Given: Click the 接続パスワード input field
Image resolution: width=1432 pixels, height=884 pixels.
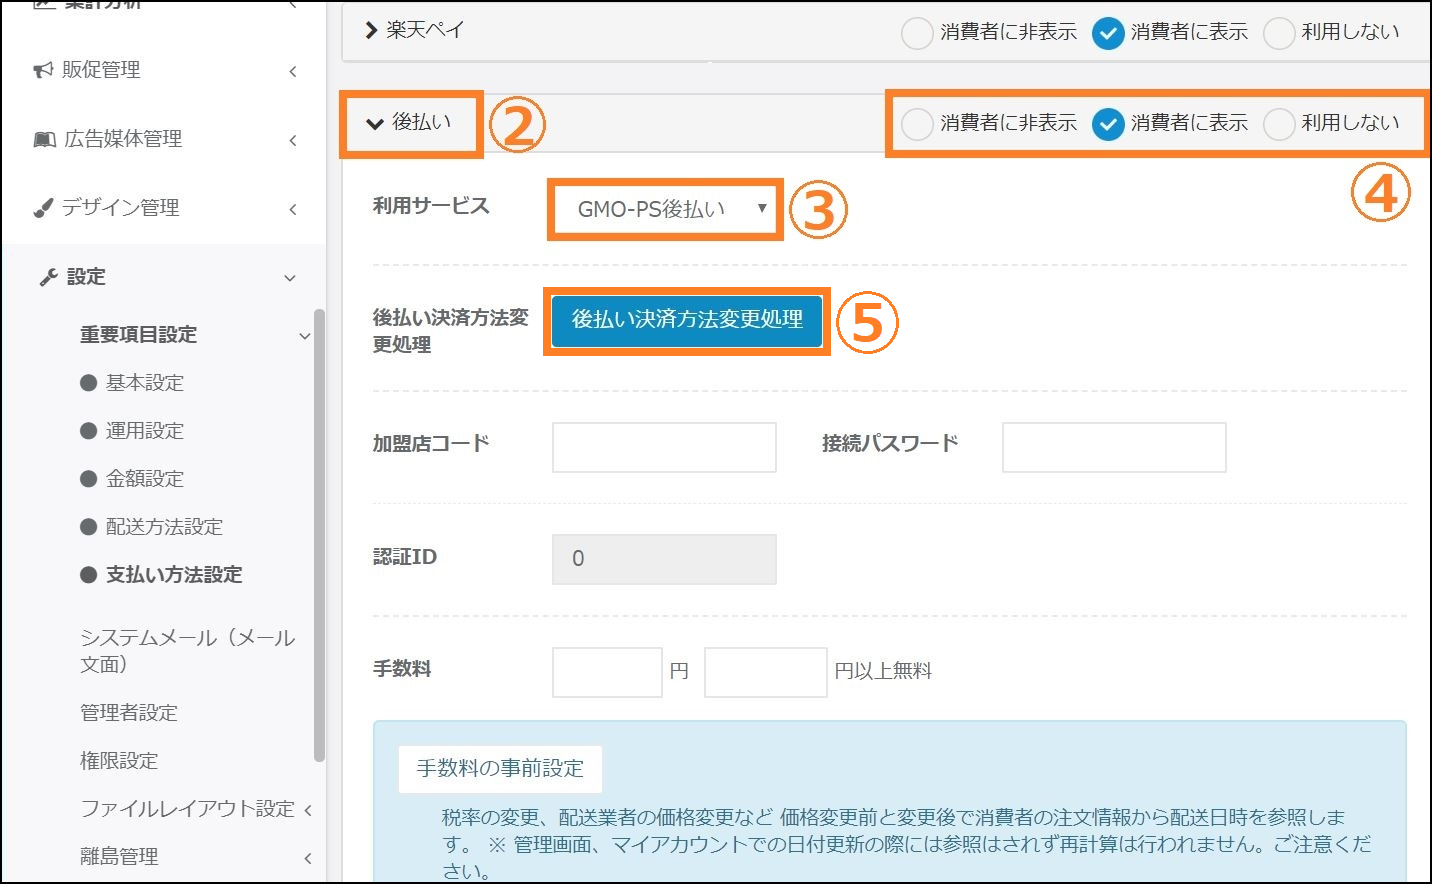Looking at the screenshot, I should [x=1114, y=447].
